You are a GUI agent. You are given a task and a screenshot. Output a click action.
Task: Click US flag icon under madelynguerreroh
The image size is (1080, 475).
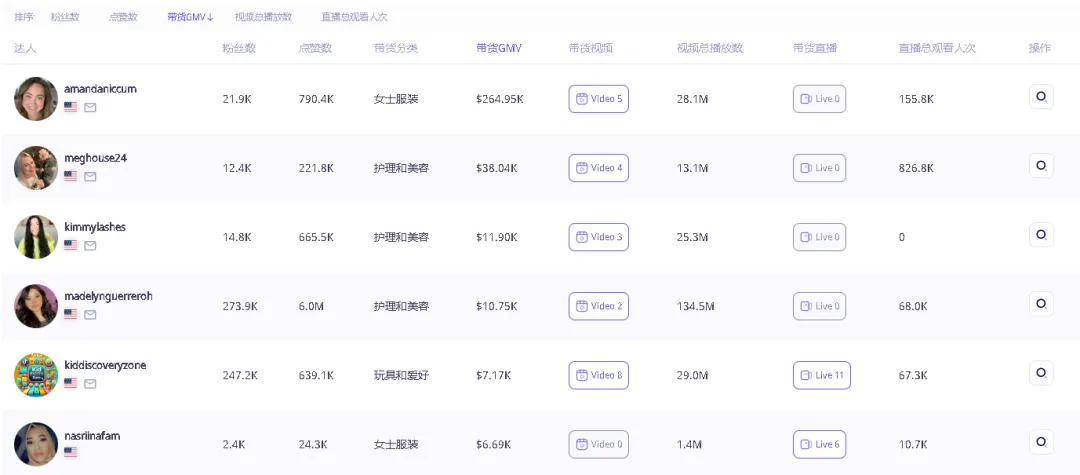click(x=70, y=315)
